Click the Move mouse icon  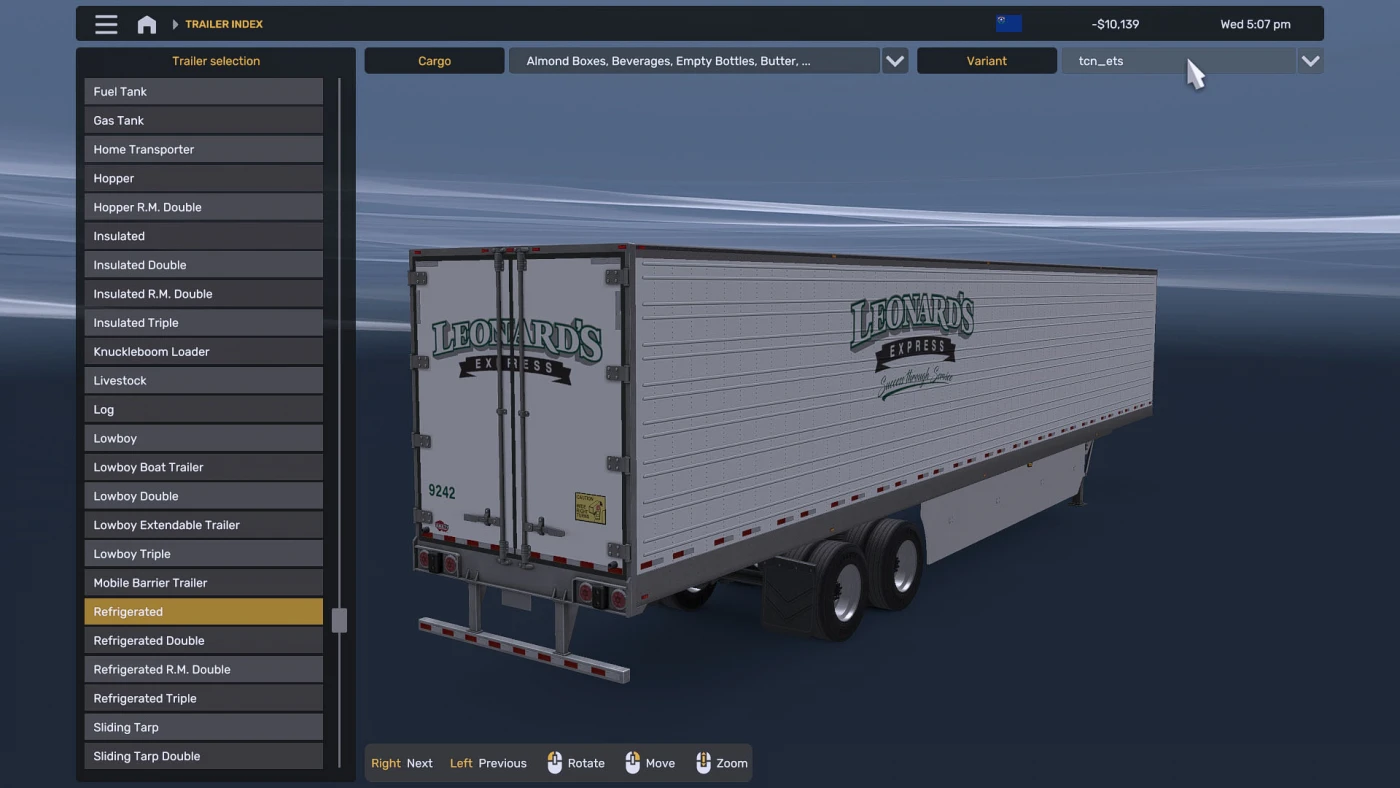coord(632,762)
